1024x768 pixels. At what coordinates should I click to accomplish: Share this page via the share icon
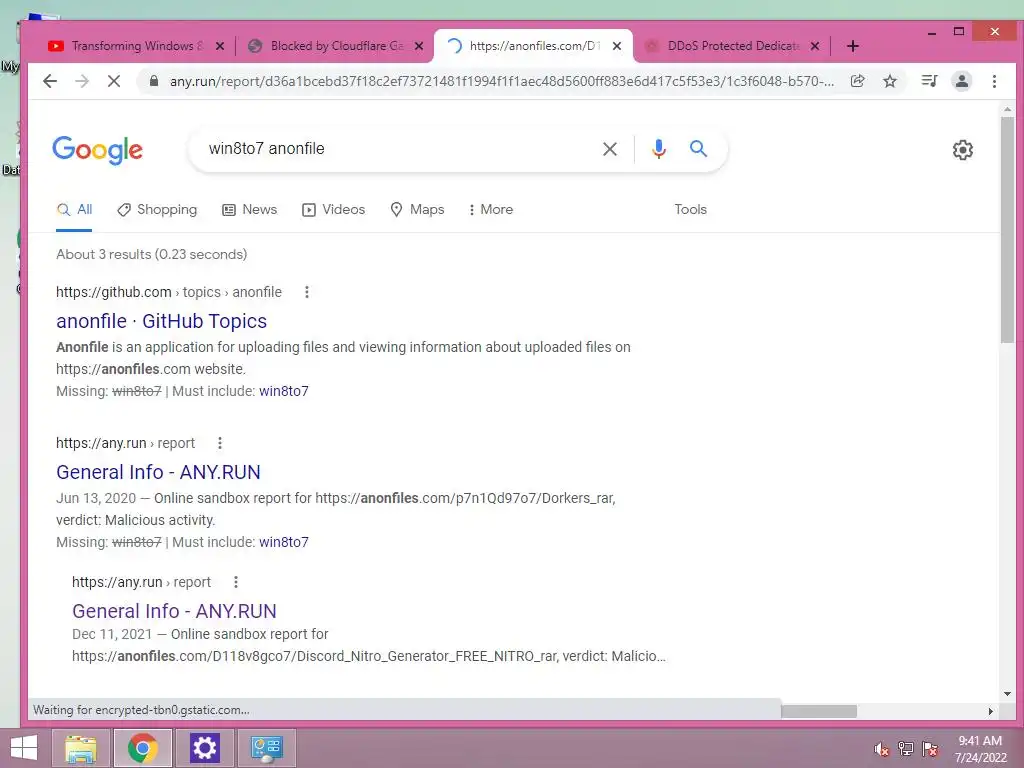pyautogui.click(x=857, y=81)
